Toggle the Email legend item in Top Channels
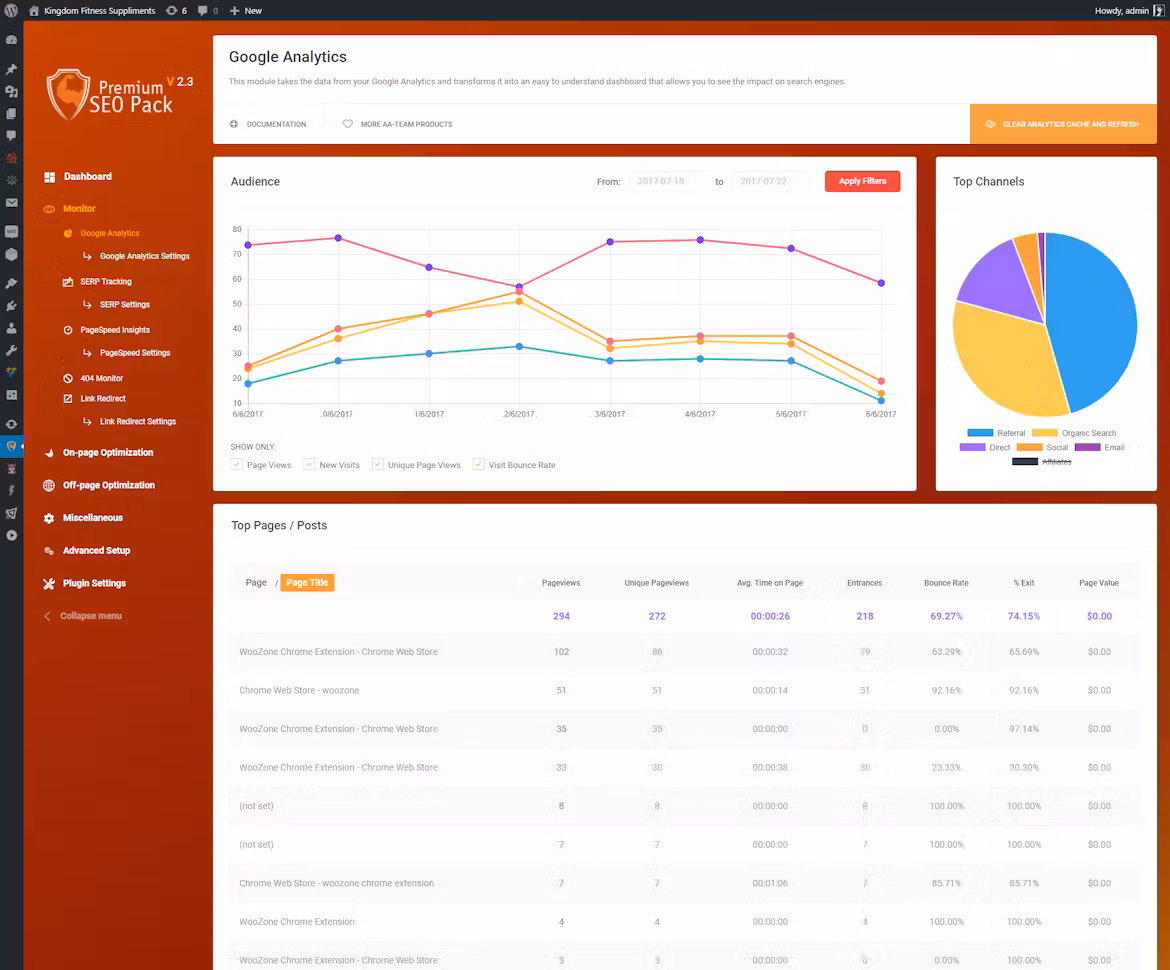 click(x=1099, y=448)
